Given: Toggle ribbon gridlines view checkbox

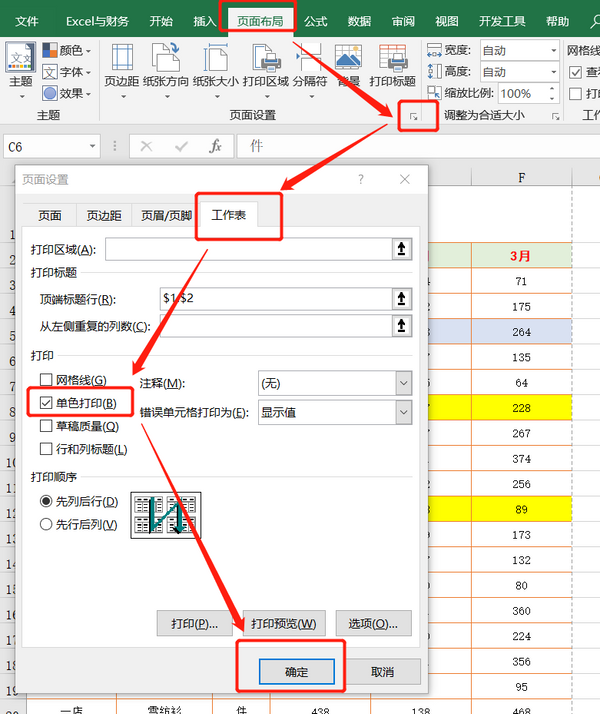Looking at the screenshot, I should click(x=575, y=72).
